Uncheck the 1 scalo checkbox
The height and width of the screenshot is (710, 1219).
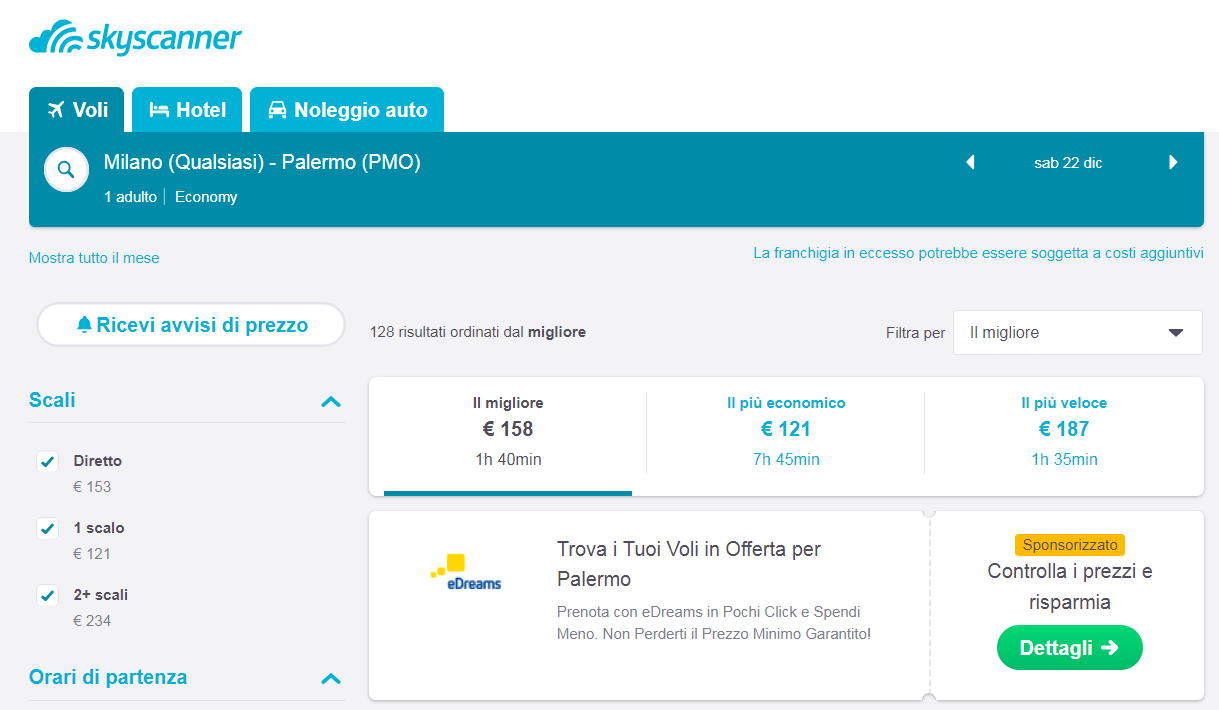pyautogui.click(x=47, y=528)
